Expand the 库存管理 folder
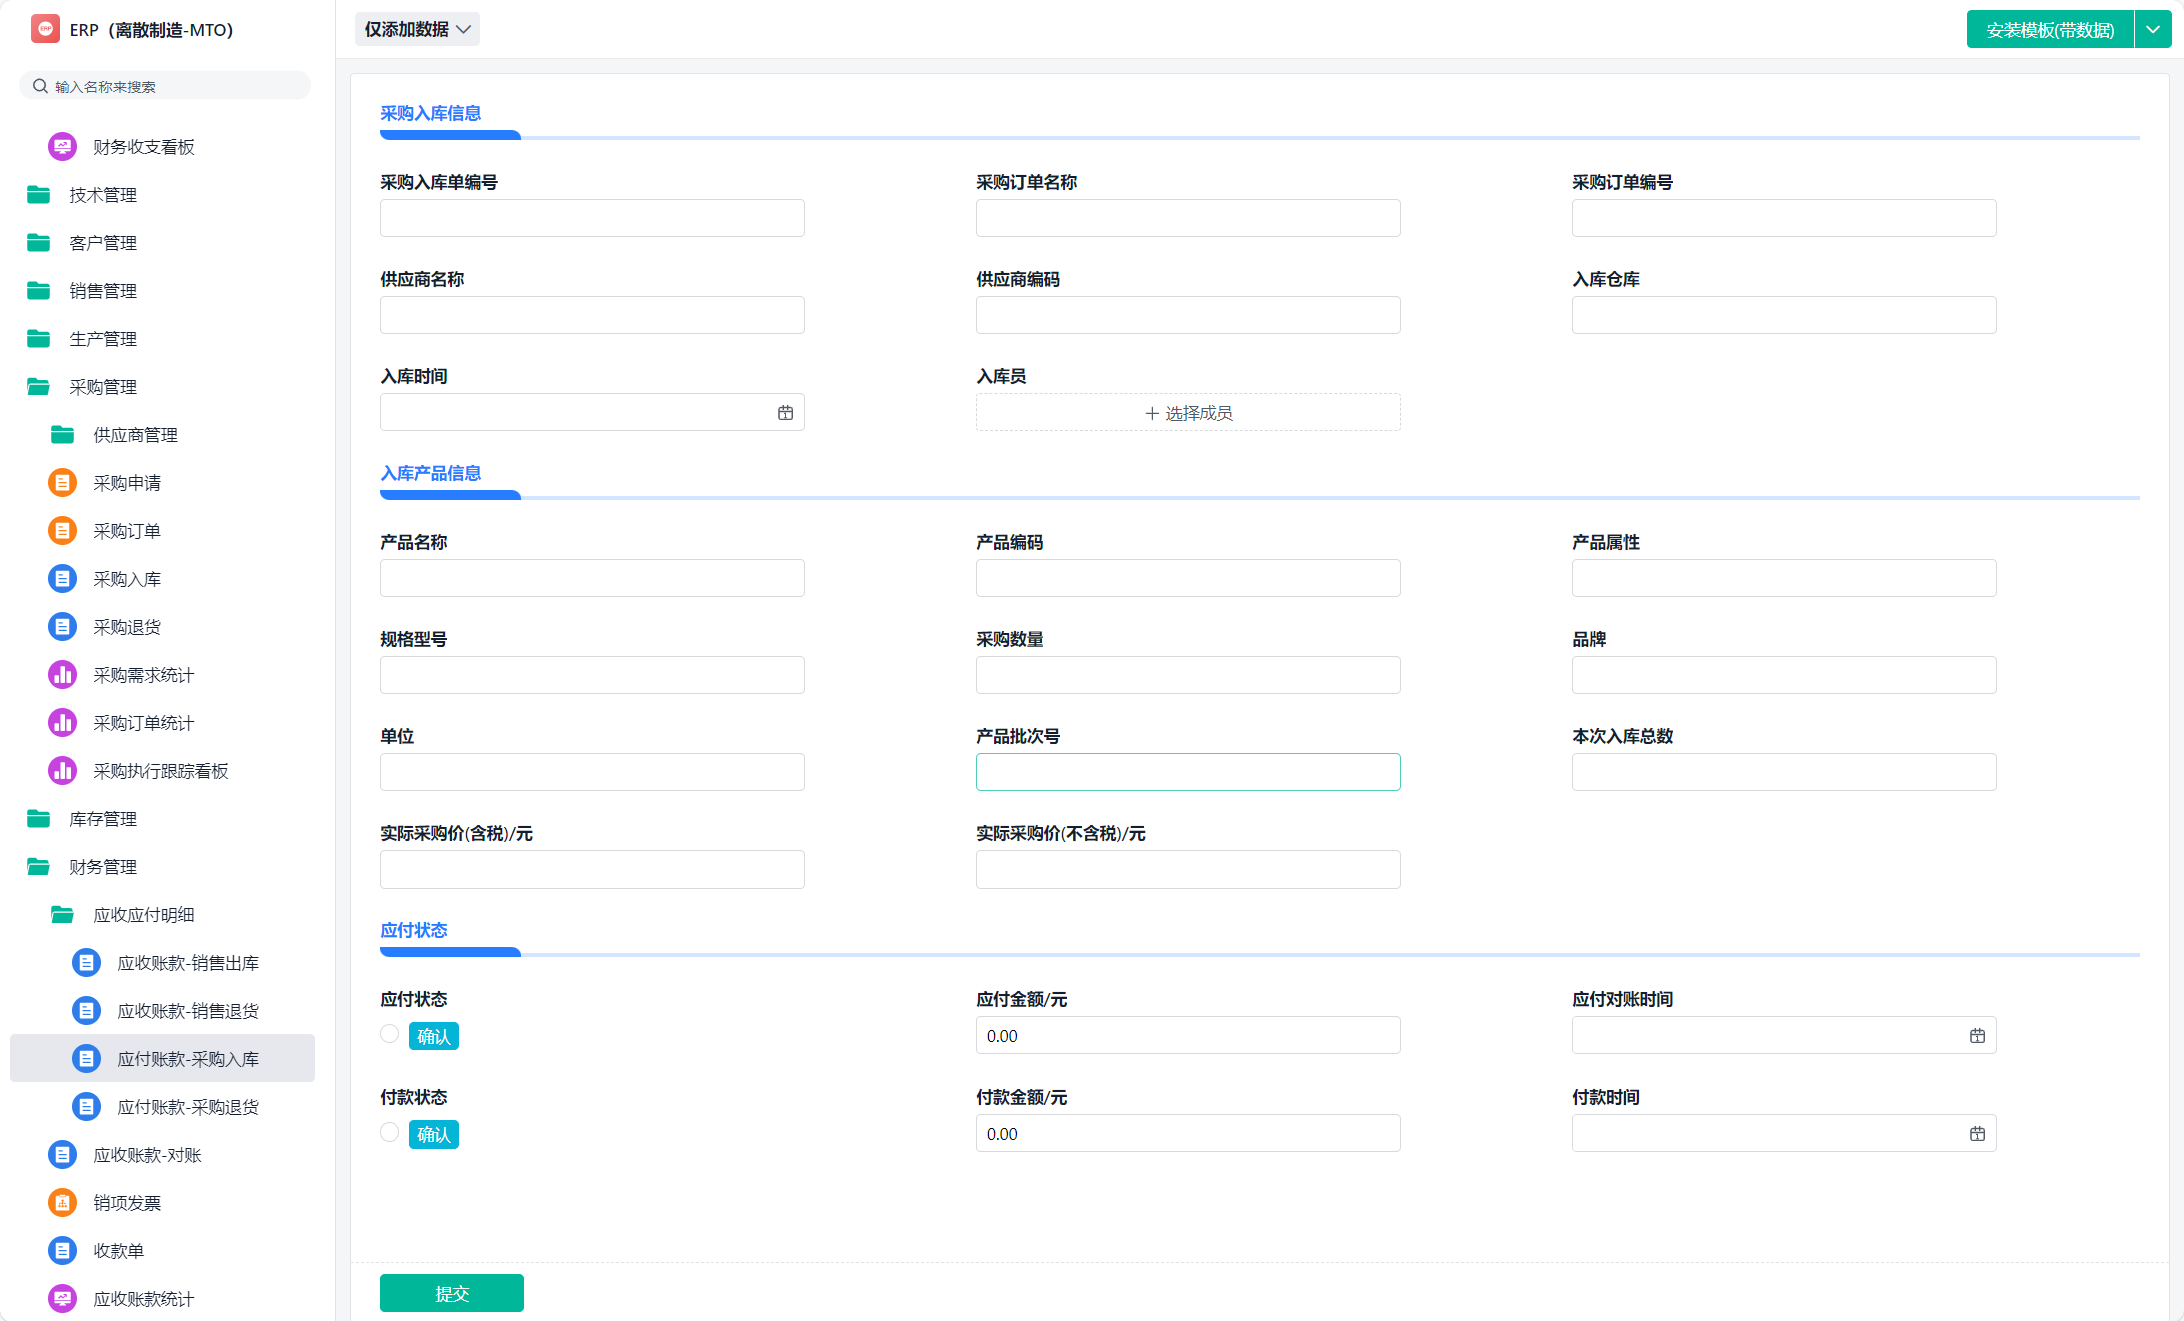This screenshot has height=1321, width=2184. (x=102, y=819)
